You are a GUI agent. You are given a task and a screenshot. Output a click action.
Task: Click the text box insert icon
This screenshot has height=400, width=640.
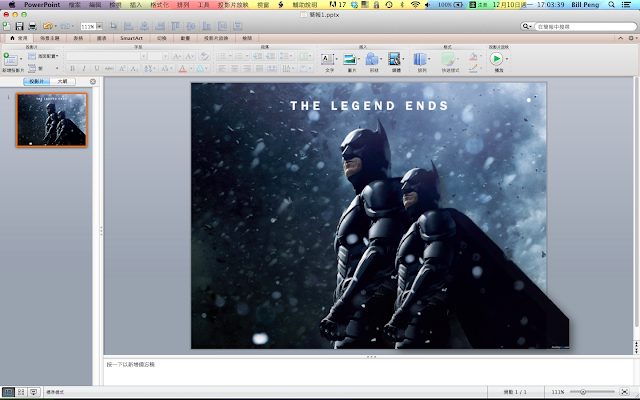(327, 59)
